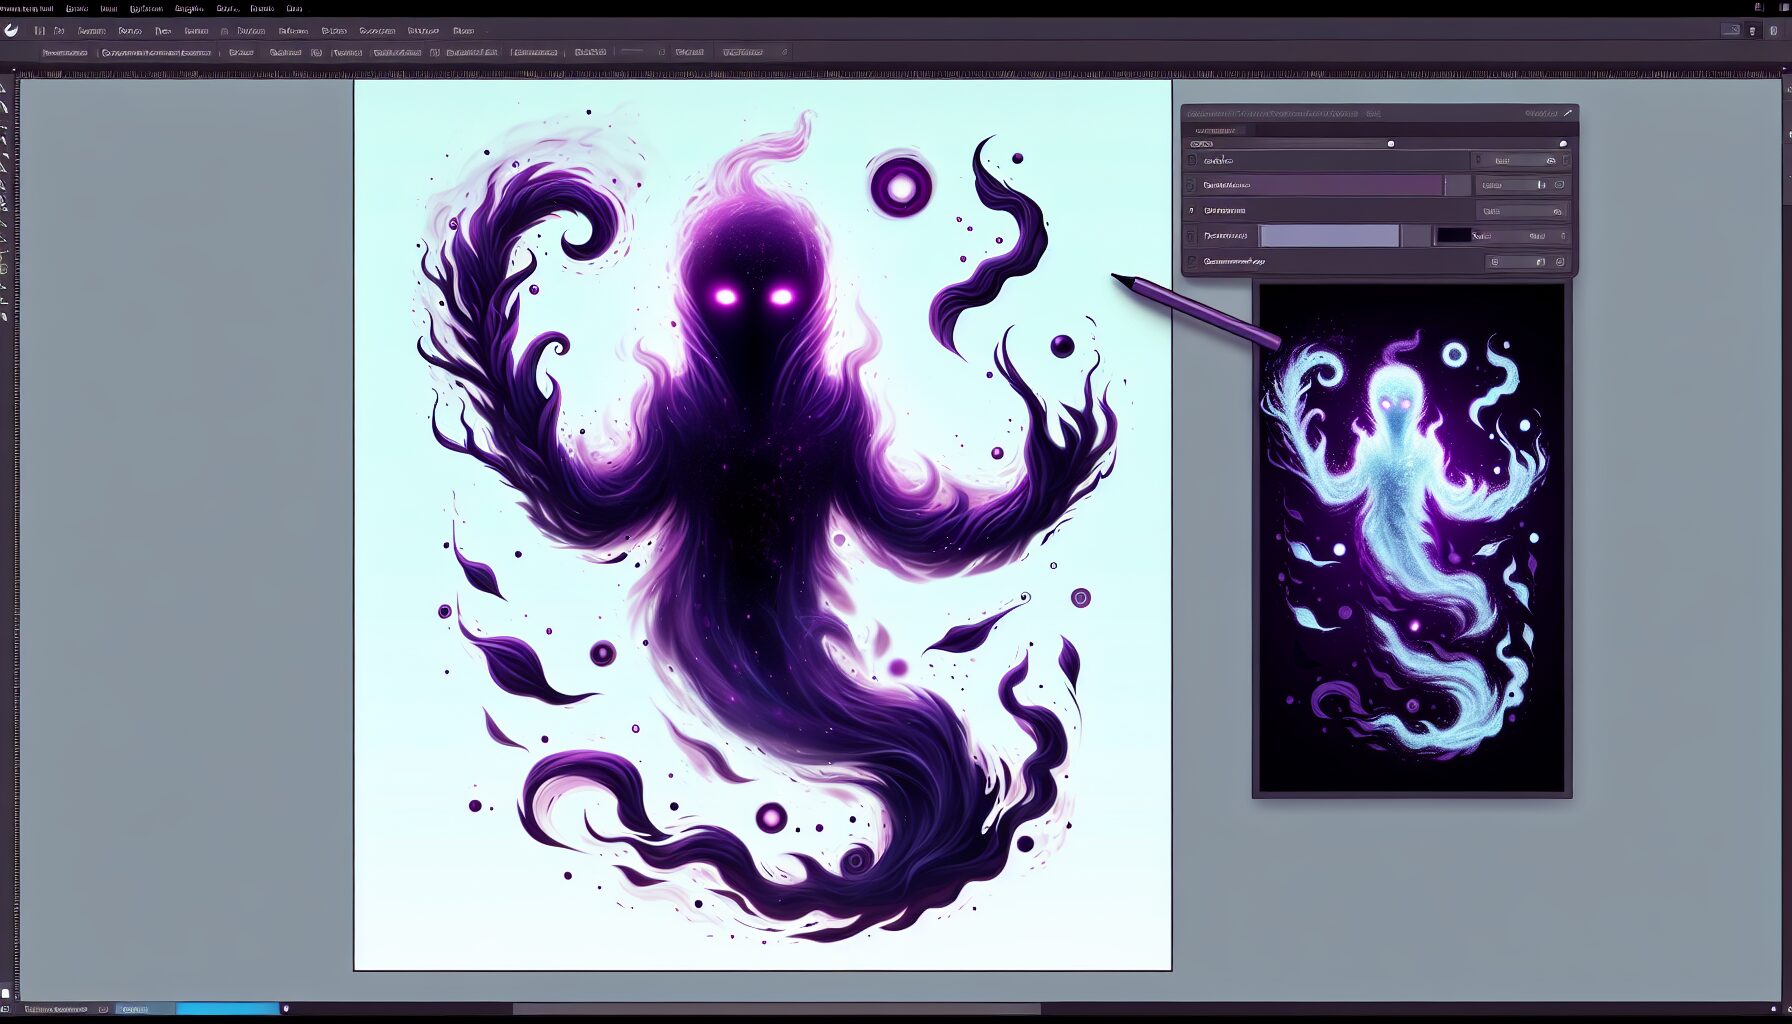Image resolution: width=1792 pixels, height=1024 pixels.
Task: Click the cloud icon in the first layer row
Action: (x=1551, y=160)
